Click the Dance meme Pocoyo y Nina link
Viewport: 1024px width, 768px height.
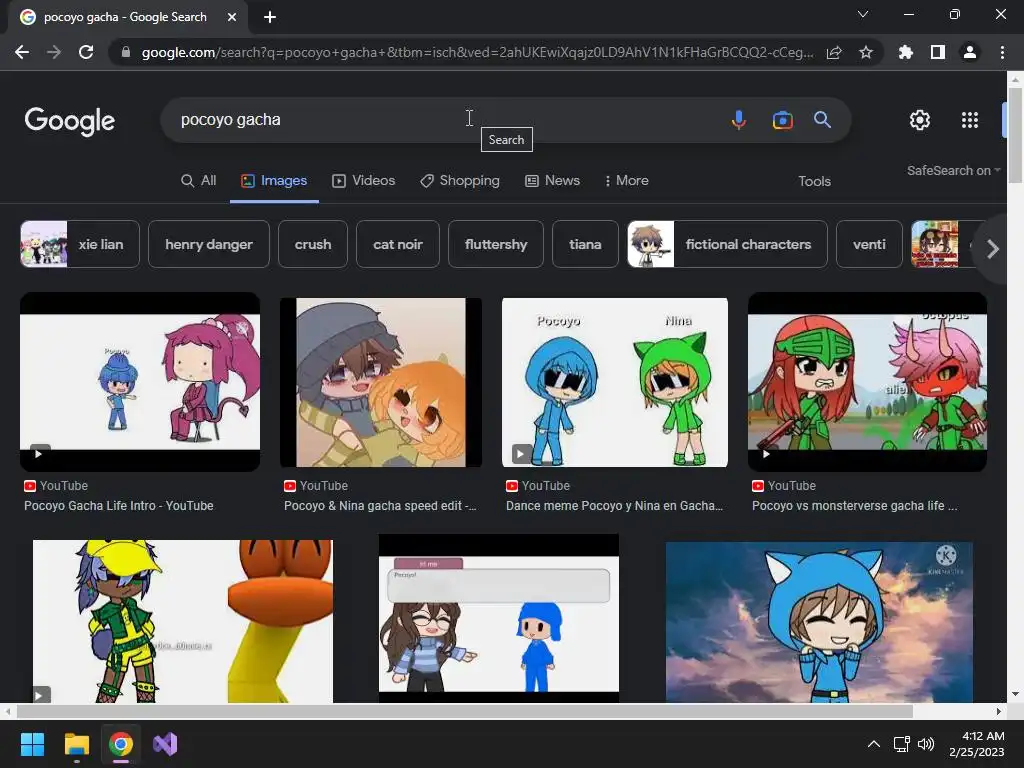(x=615, y=506)
